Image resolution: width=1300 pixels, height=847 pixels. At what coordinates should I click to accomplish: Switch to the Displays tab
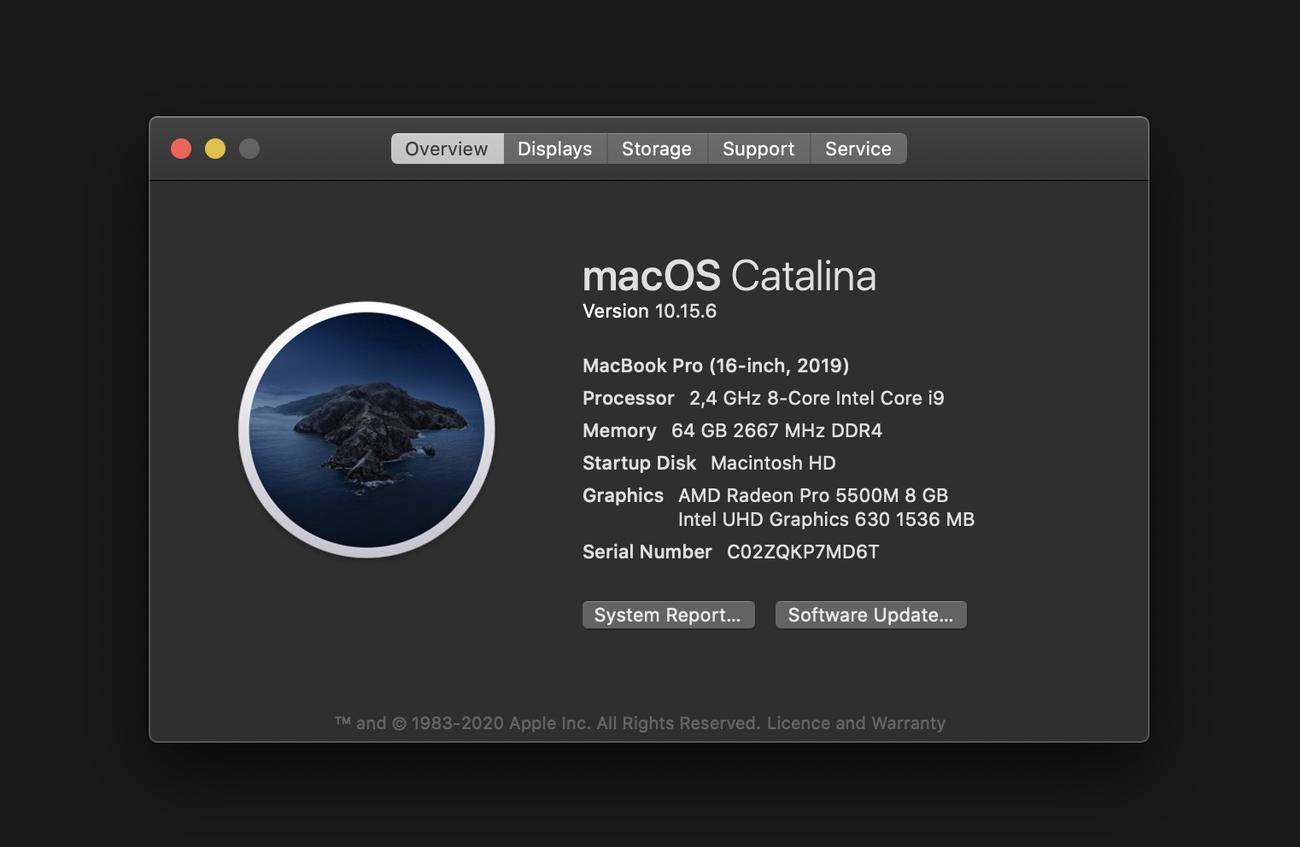click(554, 149)
